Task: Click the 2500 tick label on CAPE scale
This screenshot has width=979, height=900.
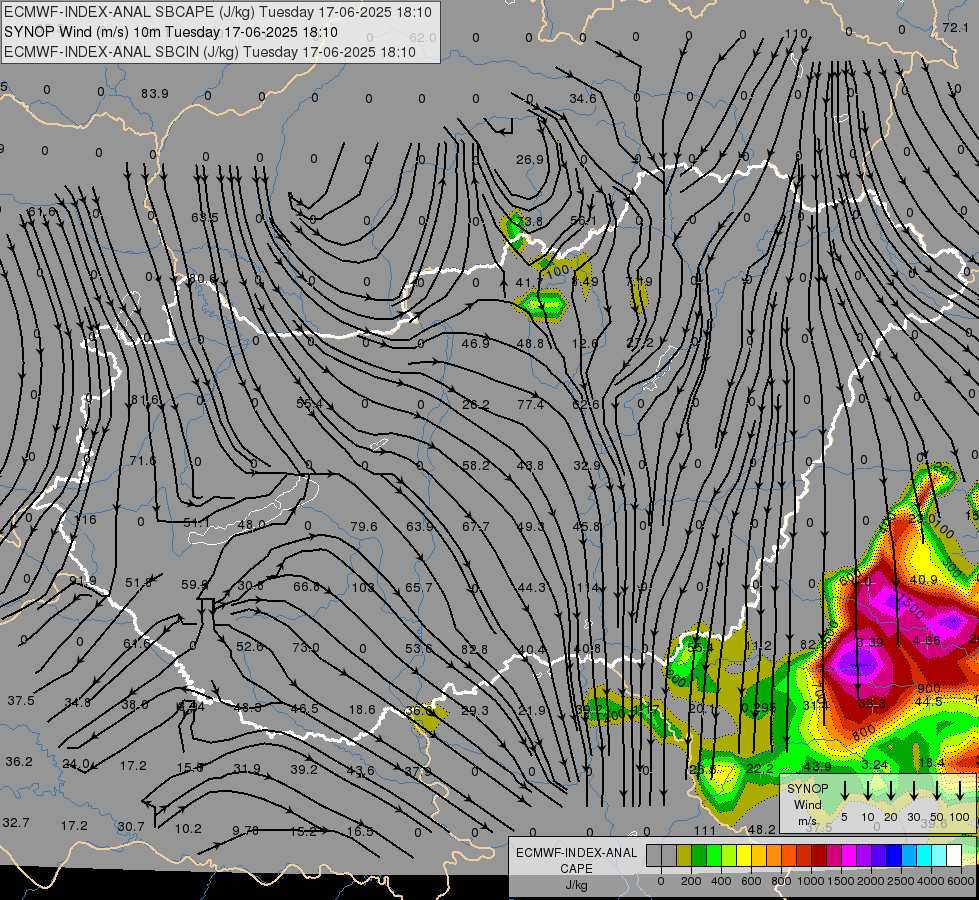Action: 901,881
